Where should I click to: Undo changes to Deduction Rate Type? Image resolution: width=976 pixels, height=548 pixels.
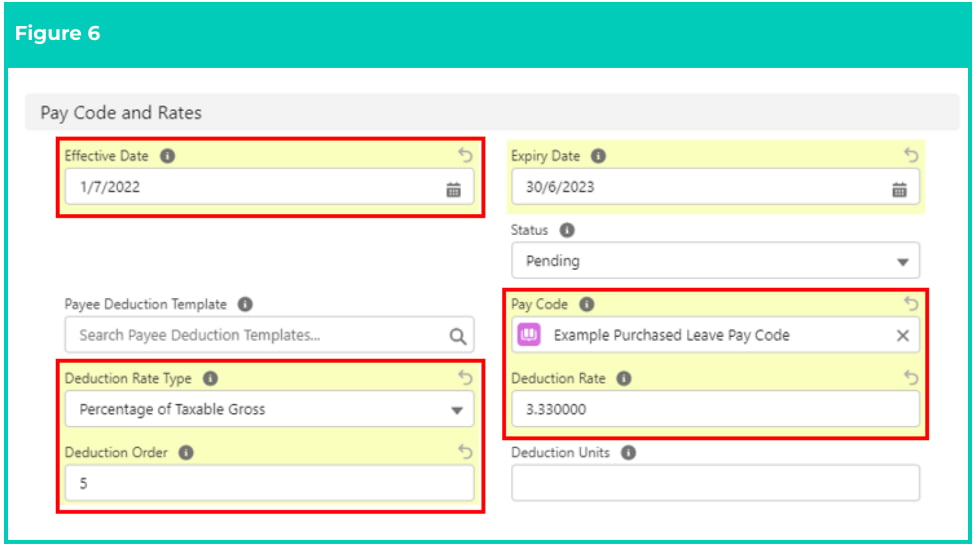tap(466, 377)
